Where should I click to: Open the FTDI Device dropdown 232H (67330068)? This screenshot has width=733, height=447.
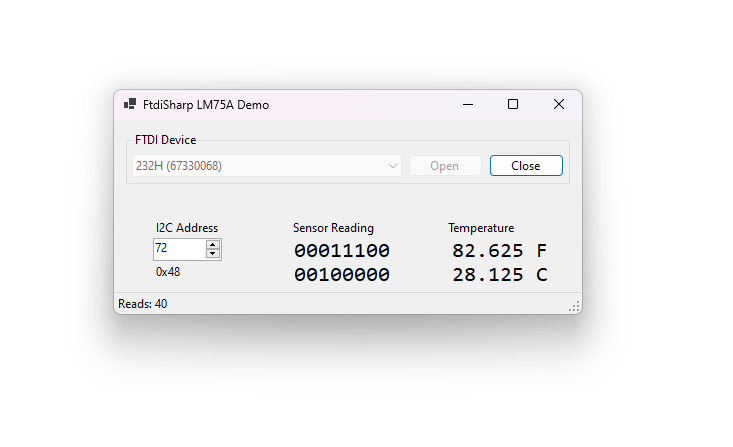[267, 166]
